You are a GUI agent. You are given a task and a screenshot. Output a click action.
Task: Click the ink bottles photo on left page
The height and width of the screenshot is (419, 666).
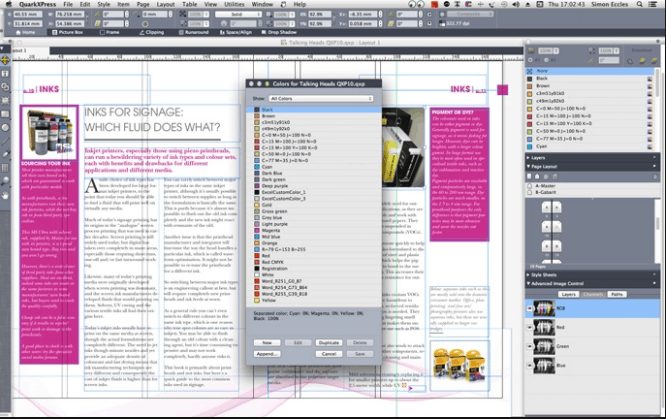tap(49, 132)
